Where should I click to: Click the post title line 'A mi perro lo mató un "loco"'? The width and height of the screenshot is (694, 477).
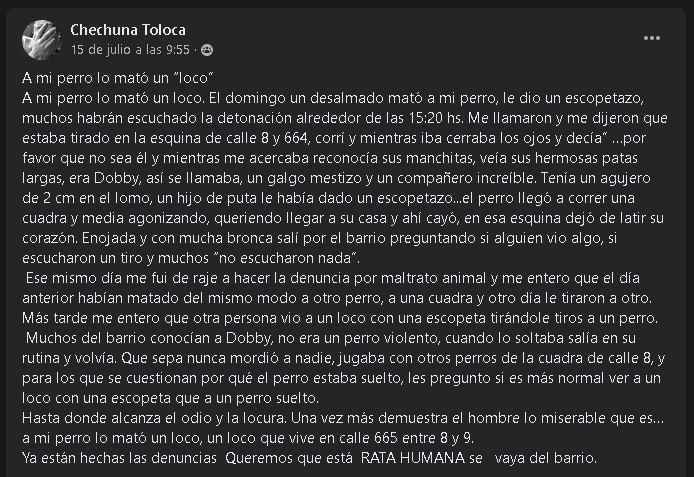point(119,77)
